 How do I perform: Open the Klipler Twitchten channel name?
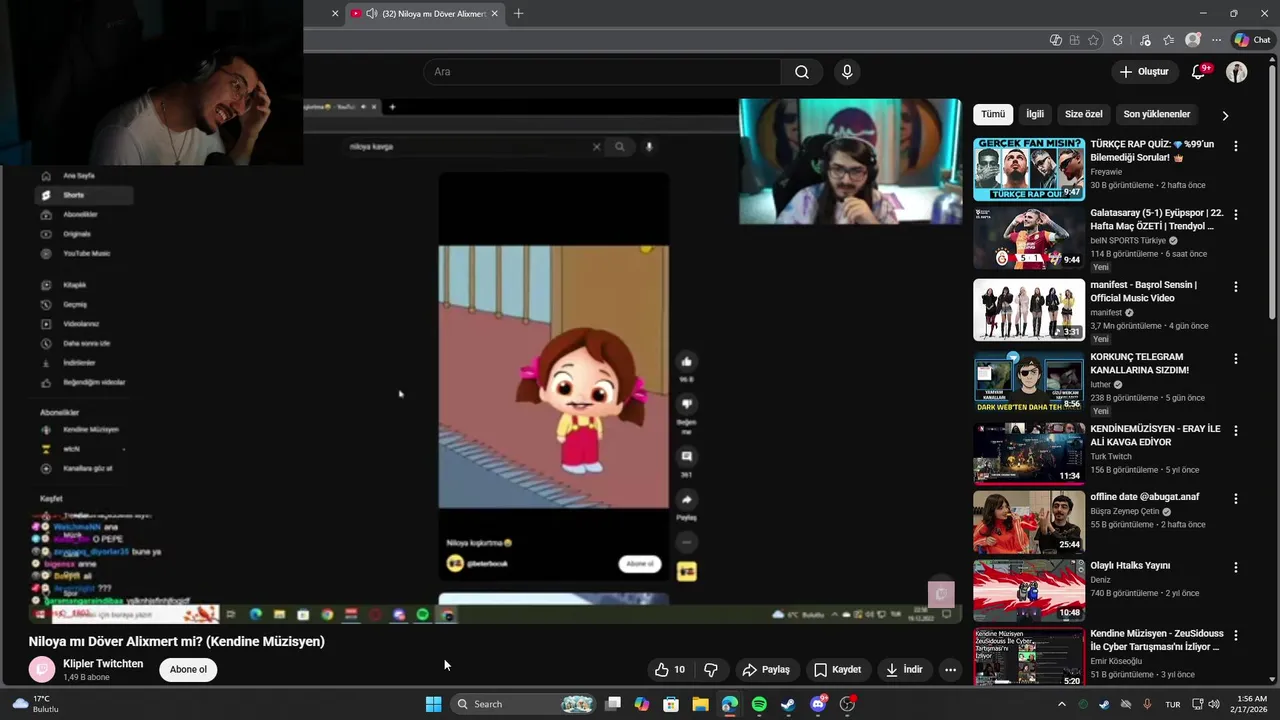tap(103, 664)
